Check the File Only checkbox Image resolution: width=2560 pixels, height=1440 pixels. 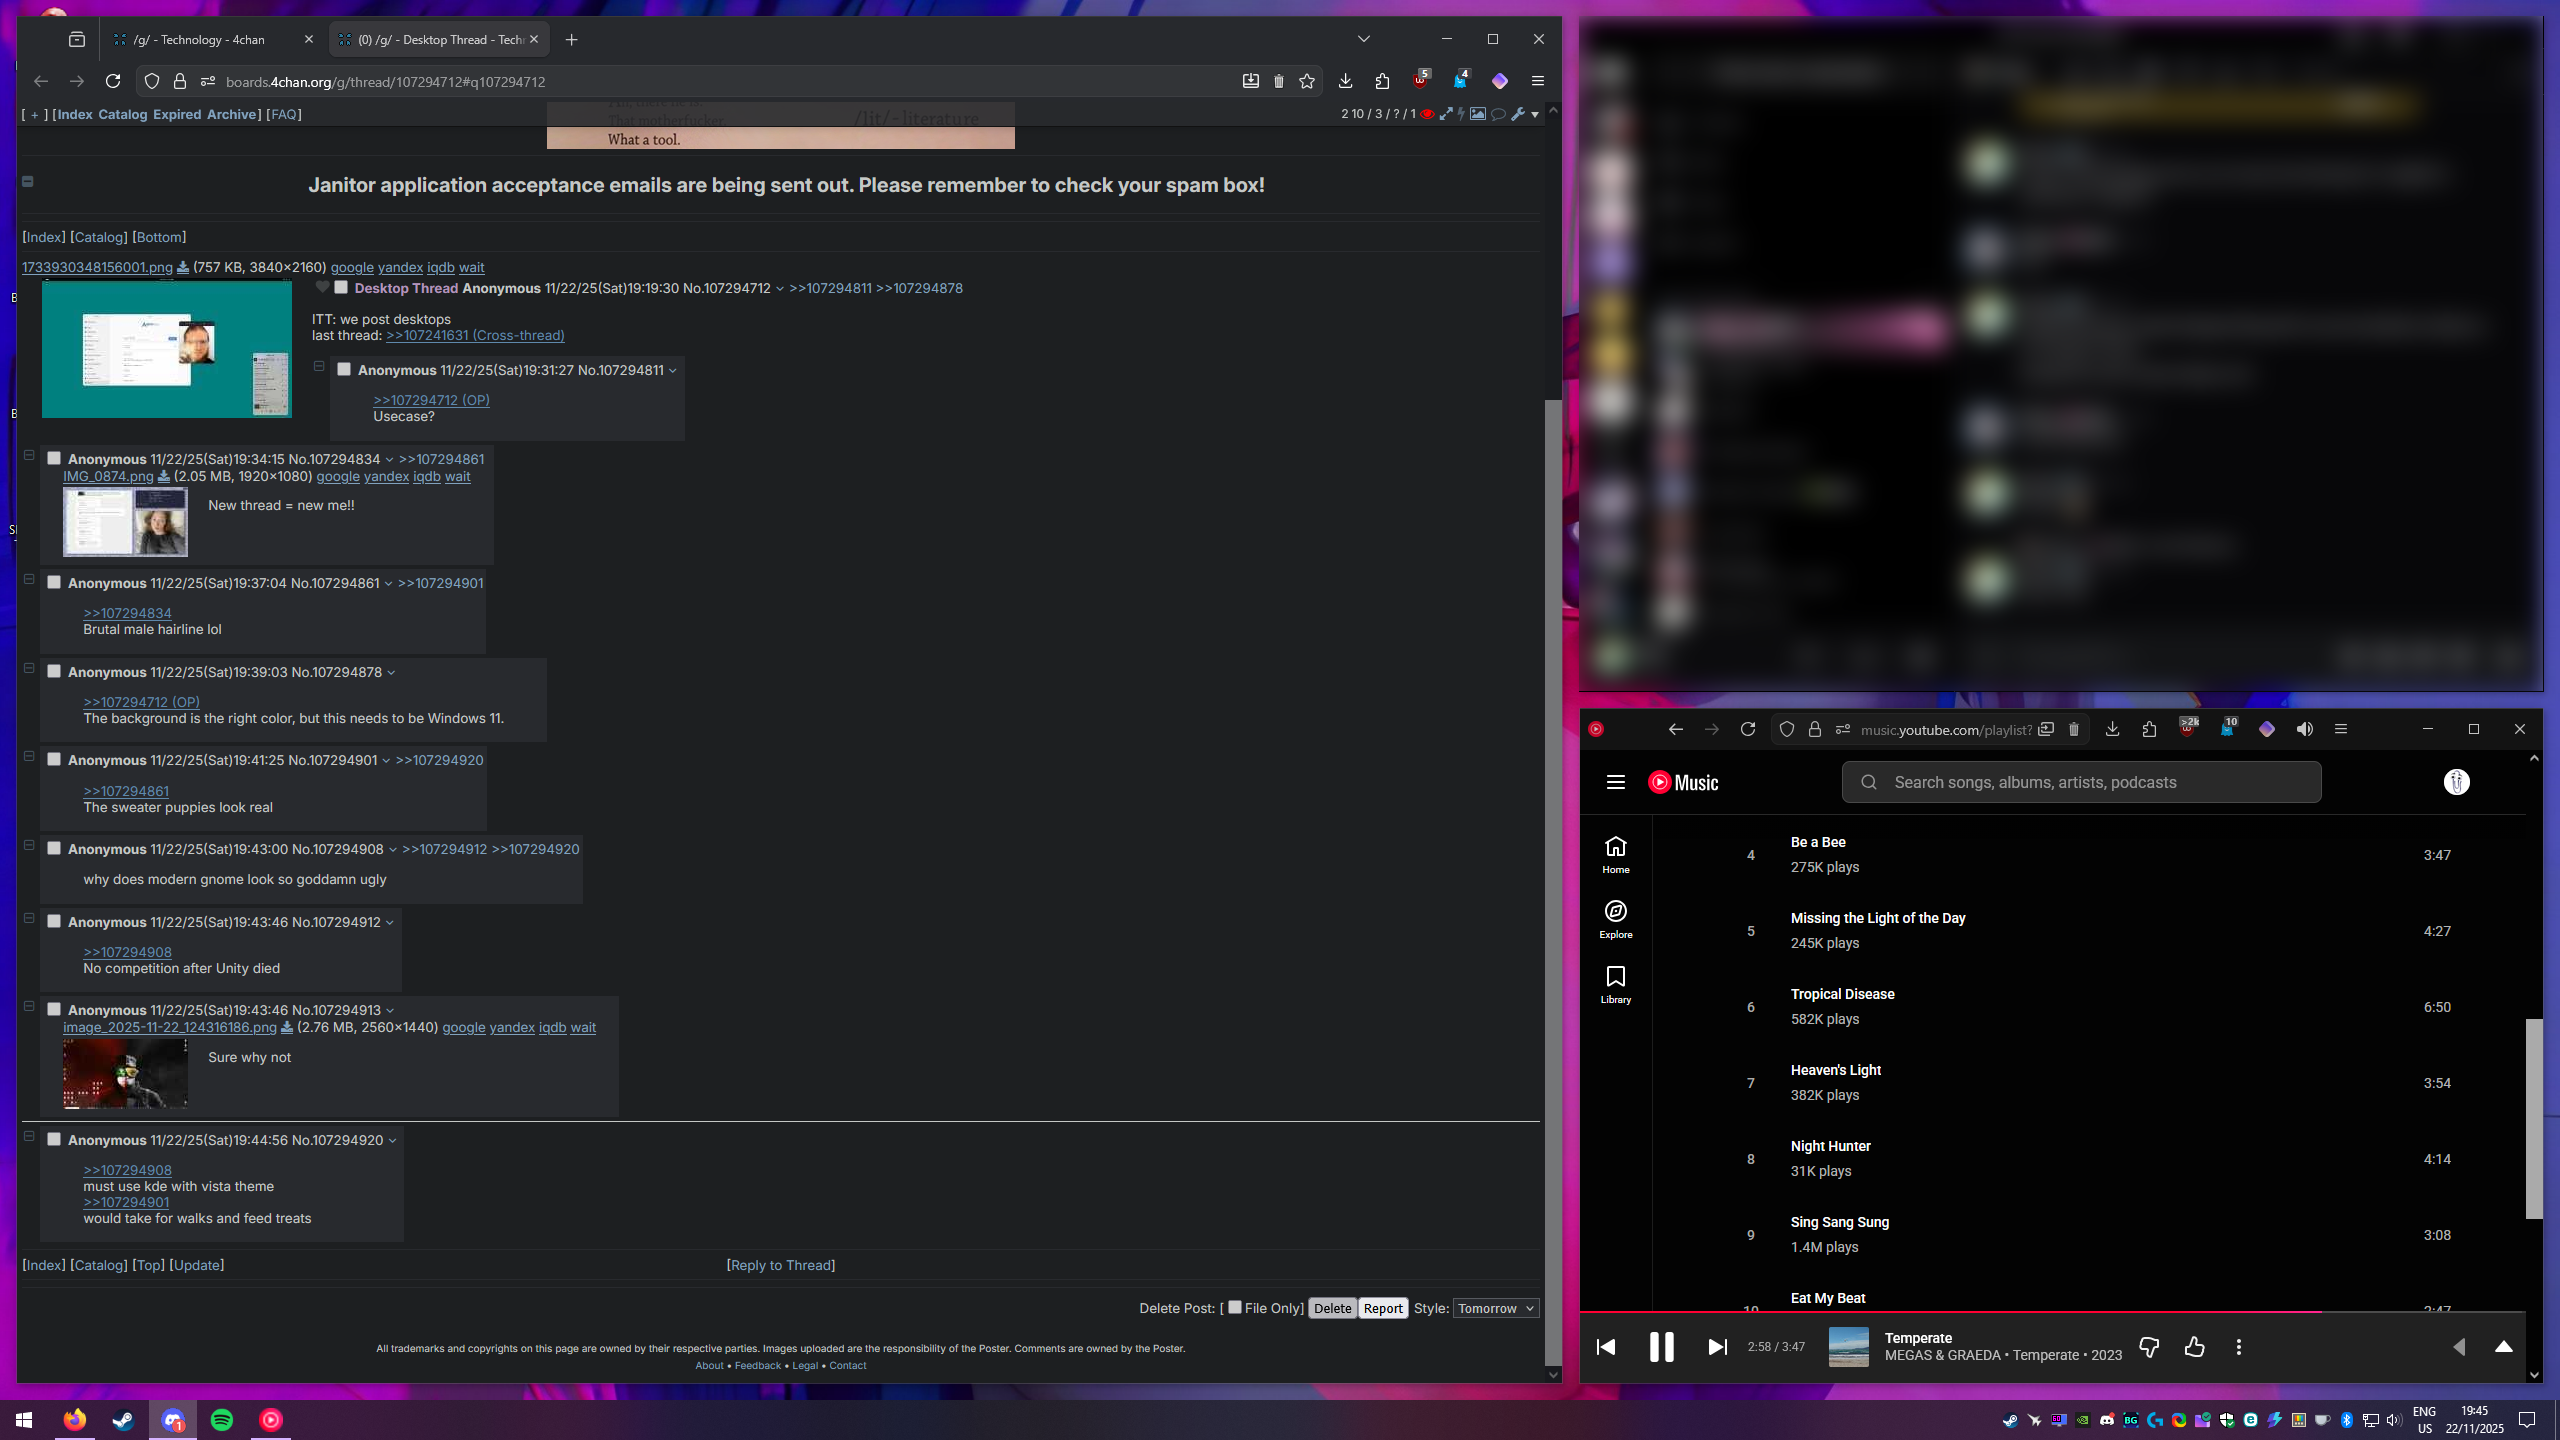coord(1235,1307)
